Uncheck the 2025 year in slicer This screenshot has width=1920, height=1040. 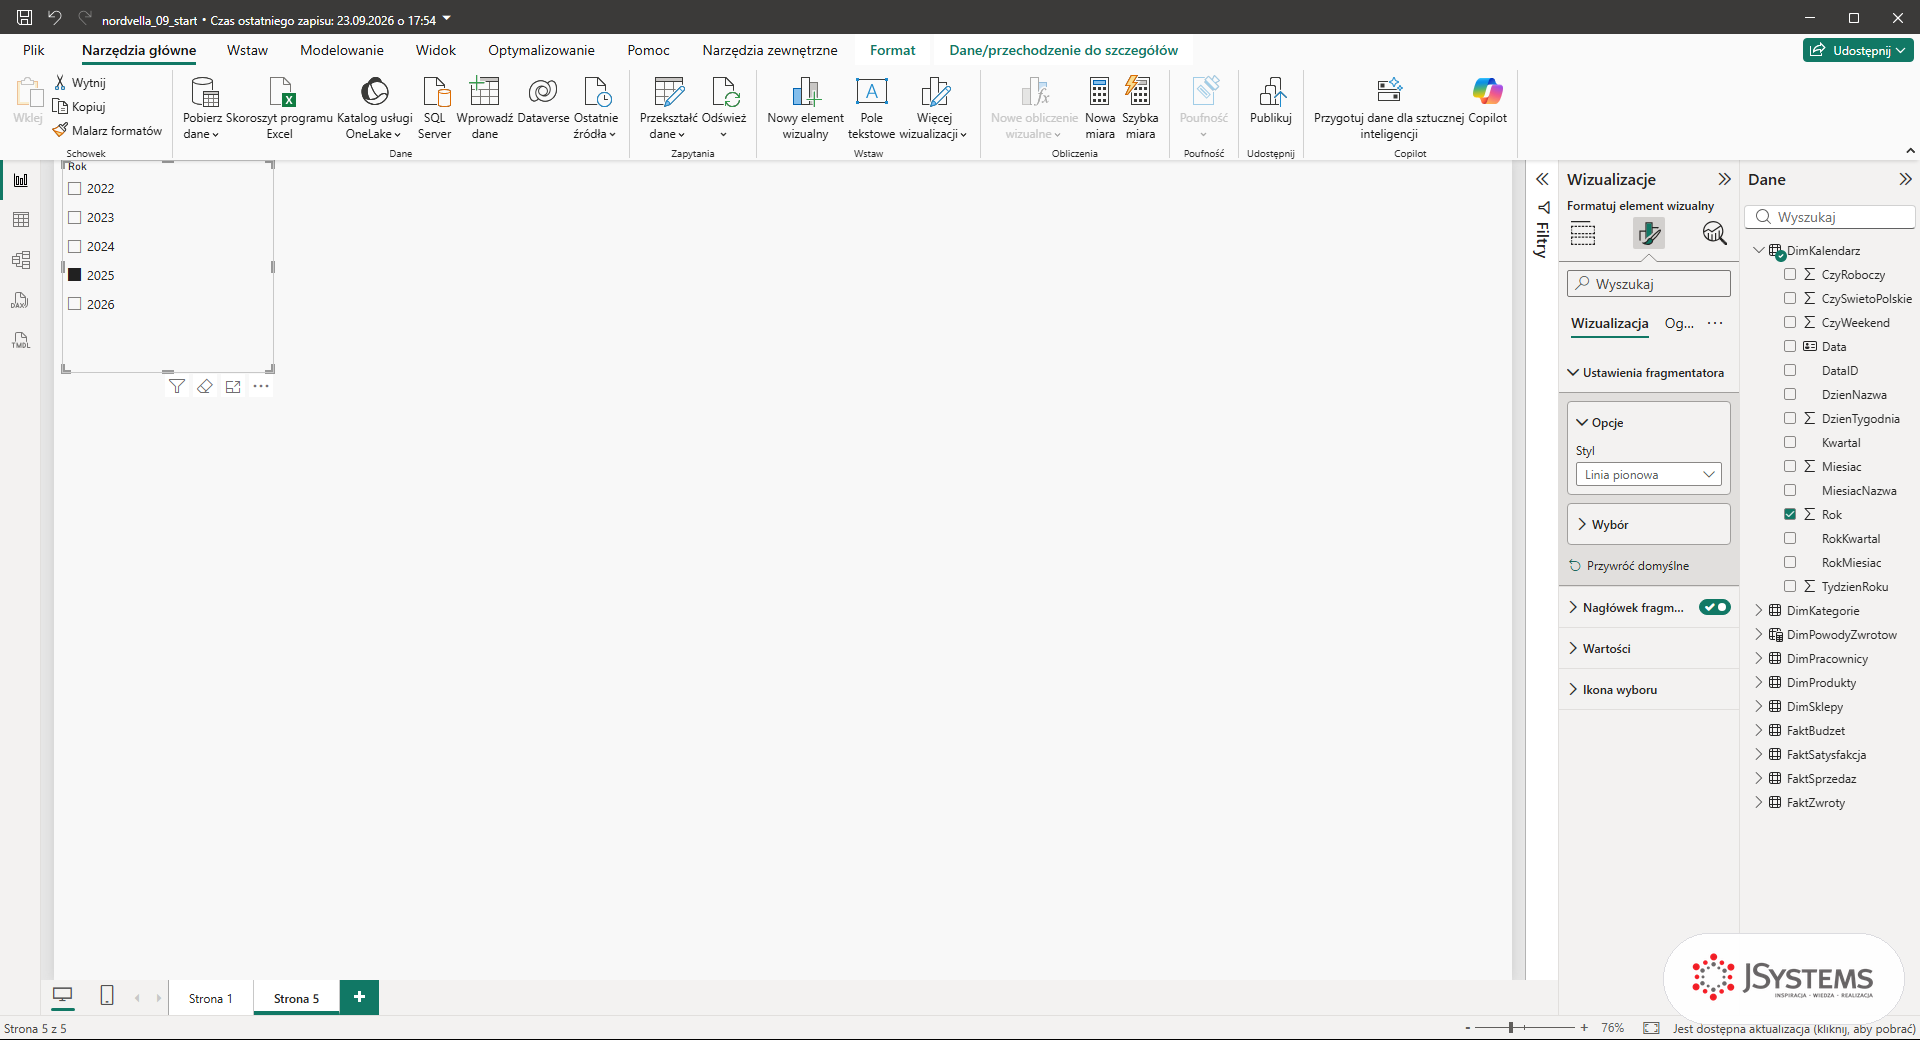point(74,275)
